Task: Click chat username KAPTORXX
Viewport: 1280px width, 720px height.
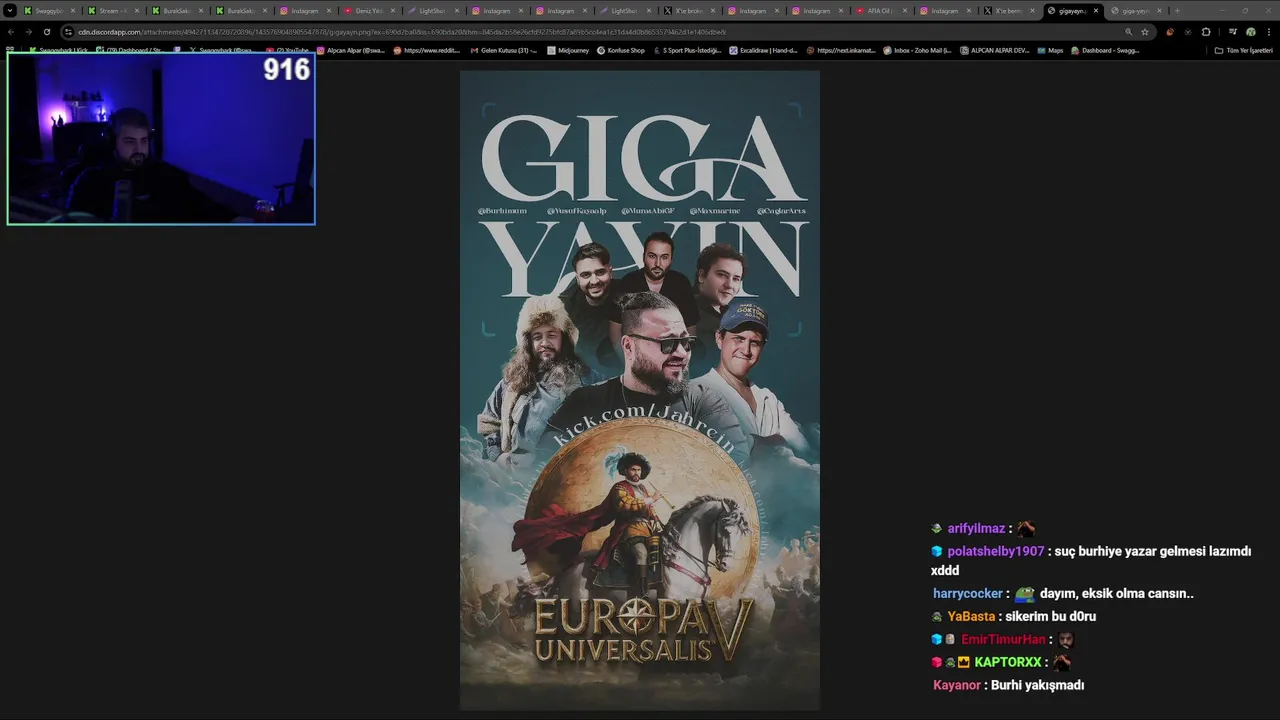Action: pos(1008,662)
